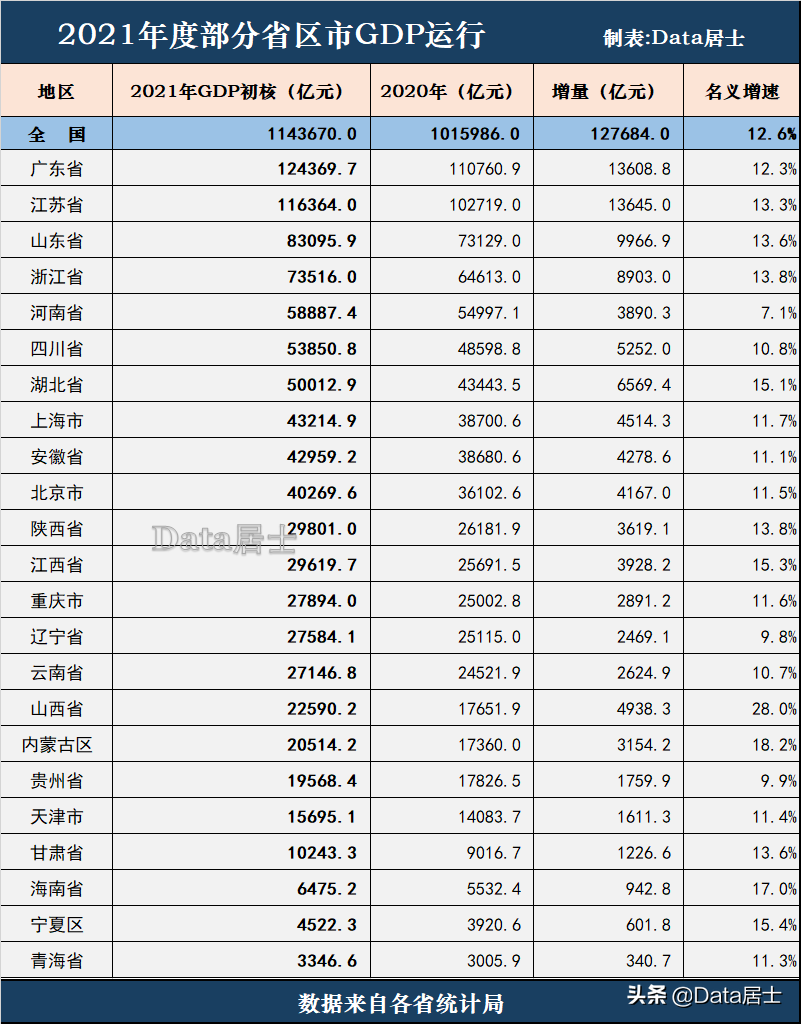Click Hubei increment 6569.4
This screenshot has height=1024, width=801.
click(x=644, y=385)
